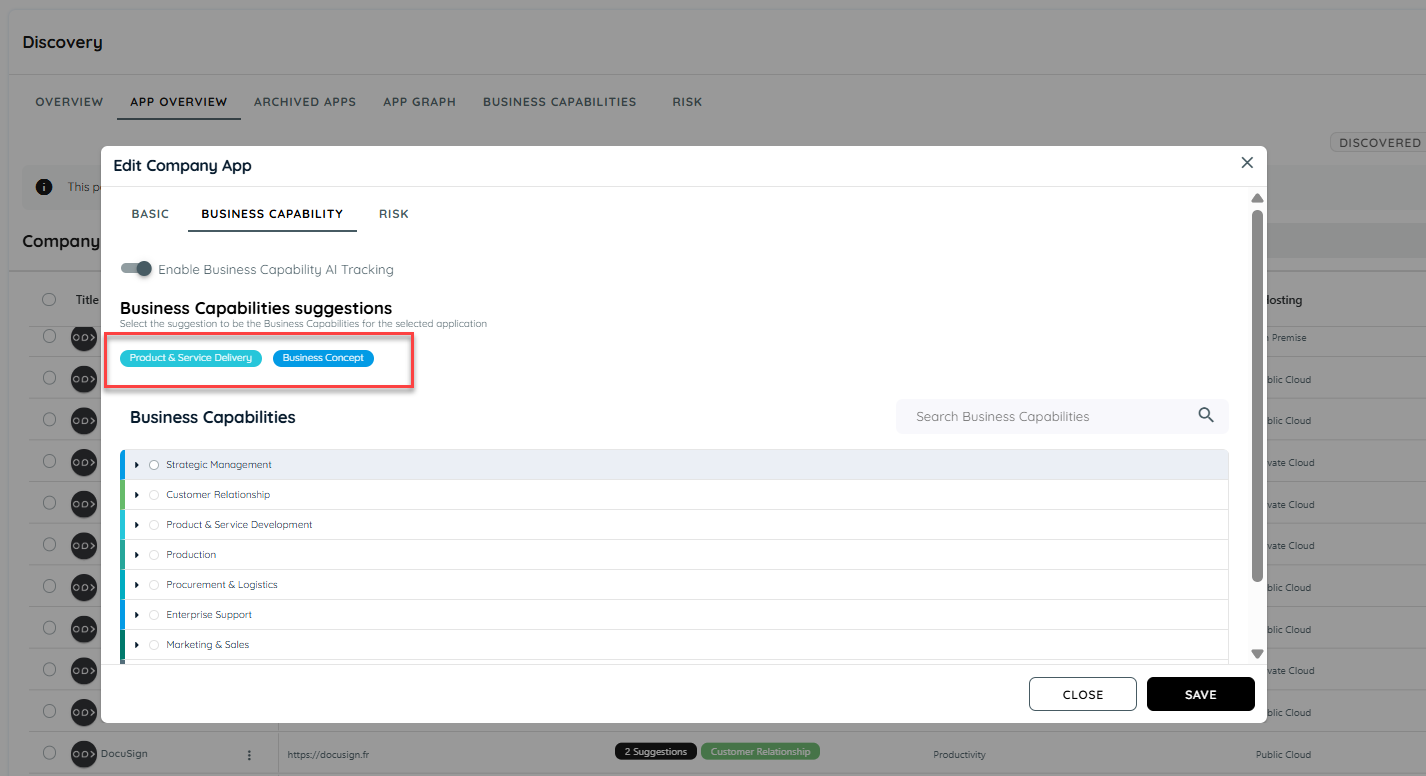The width and height of the screenshot is (1426, 776).
Task: Toggle Enable Business Capability AI Tracking switch
Action: [x=137, y=269]
